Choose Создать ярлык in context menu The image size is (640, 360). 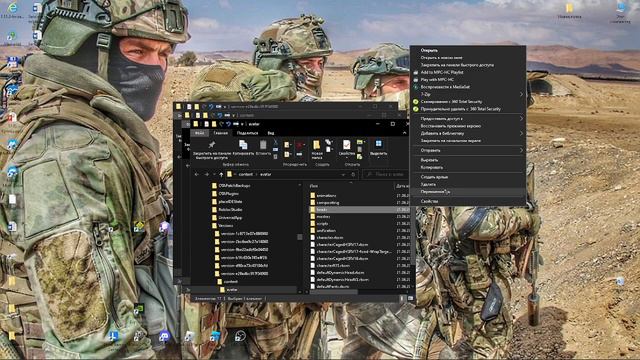(434, 177)
